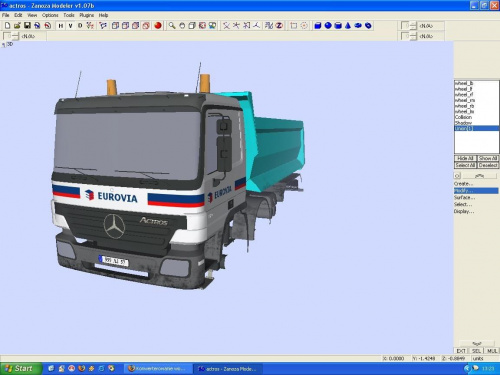Switch to the Firefox taskbar window

[x=158, y=369]
